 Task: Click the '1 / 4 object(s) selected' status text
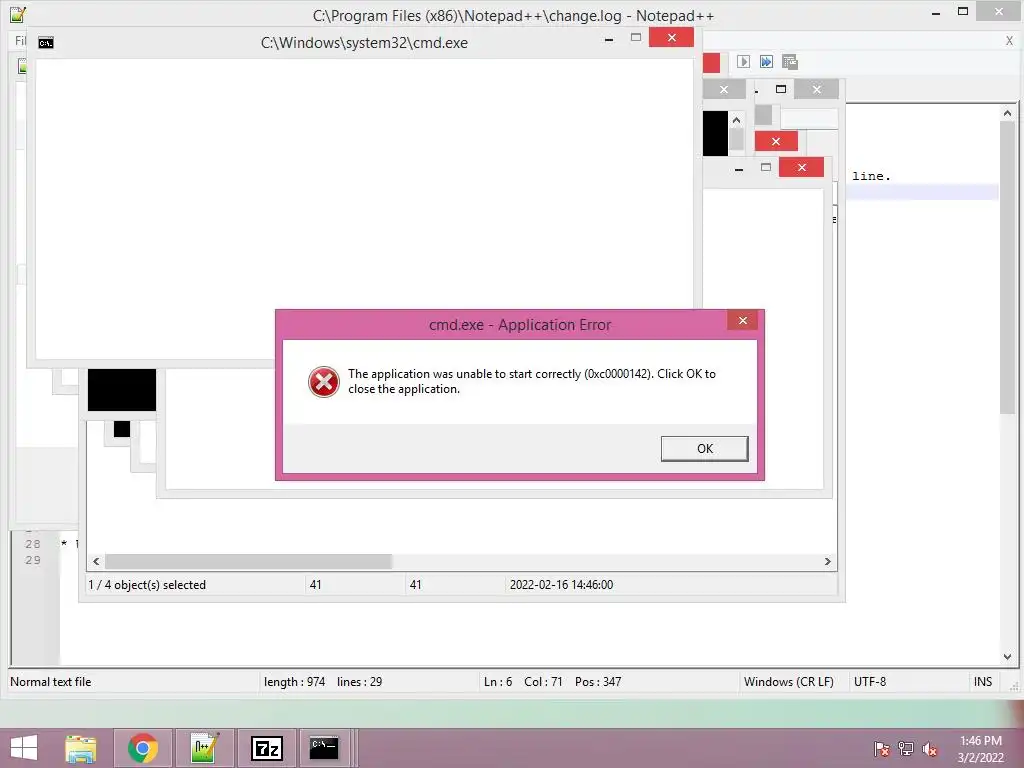coord(147,585)
